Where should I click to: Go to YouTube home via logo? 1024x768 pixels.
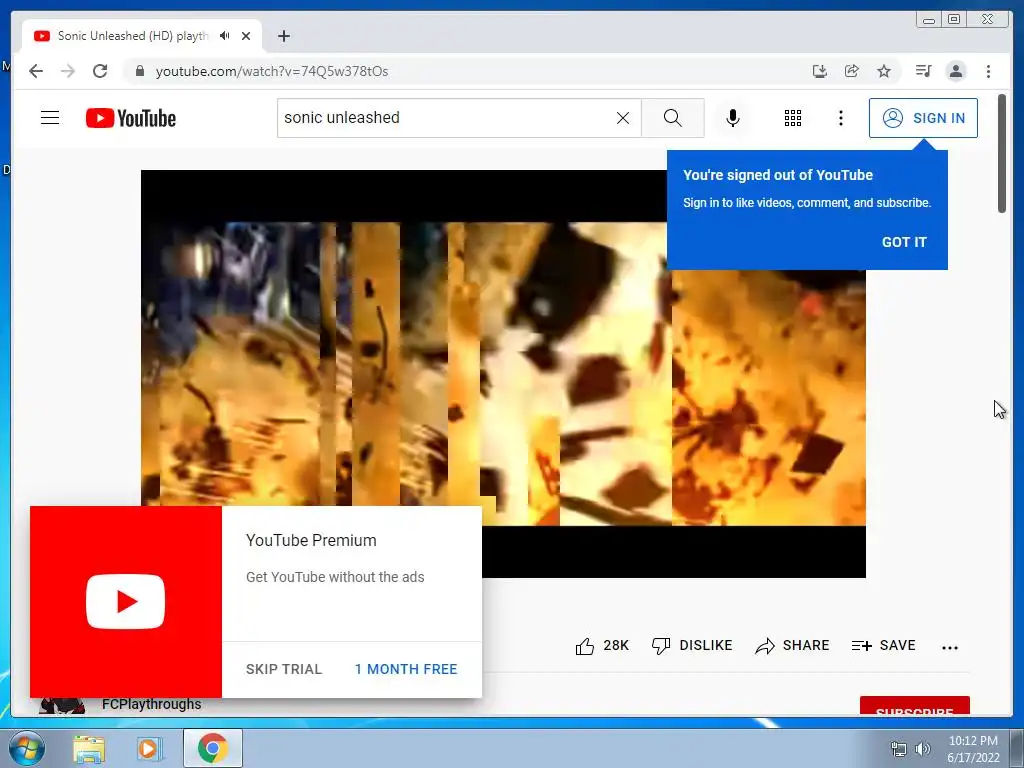click(131, 118)
